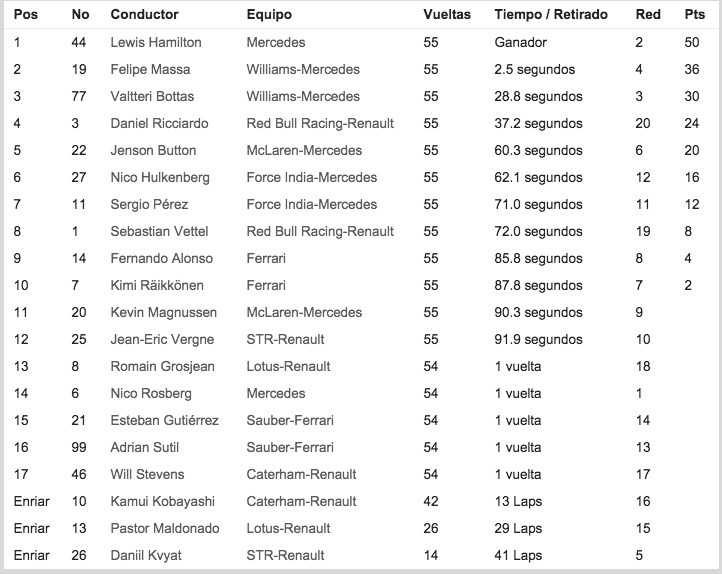Click the No column header
This screenshot has width=722, height=574.
[x=81, y=15]
